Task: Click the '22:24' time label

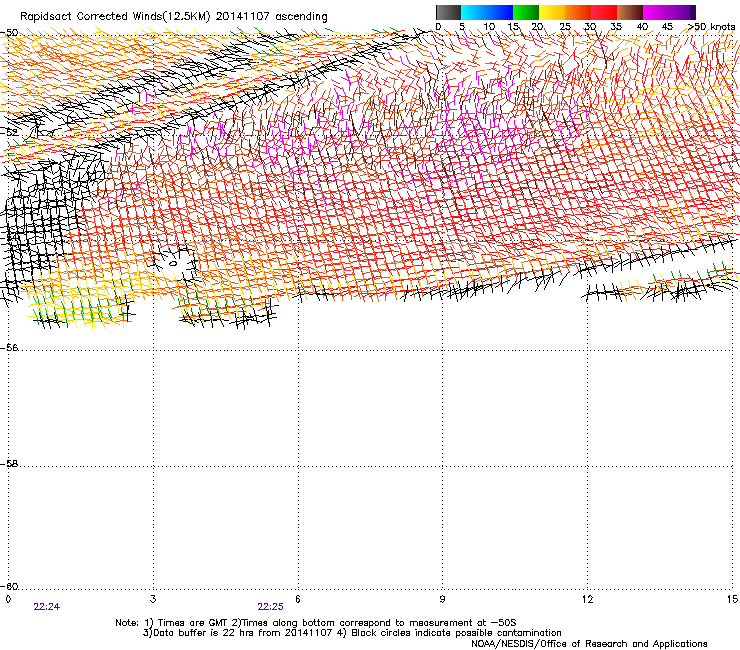Action: 47,607
